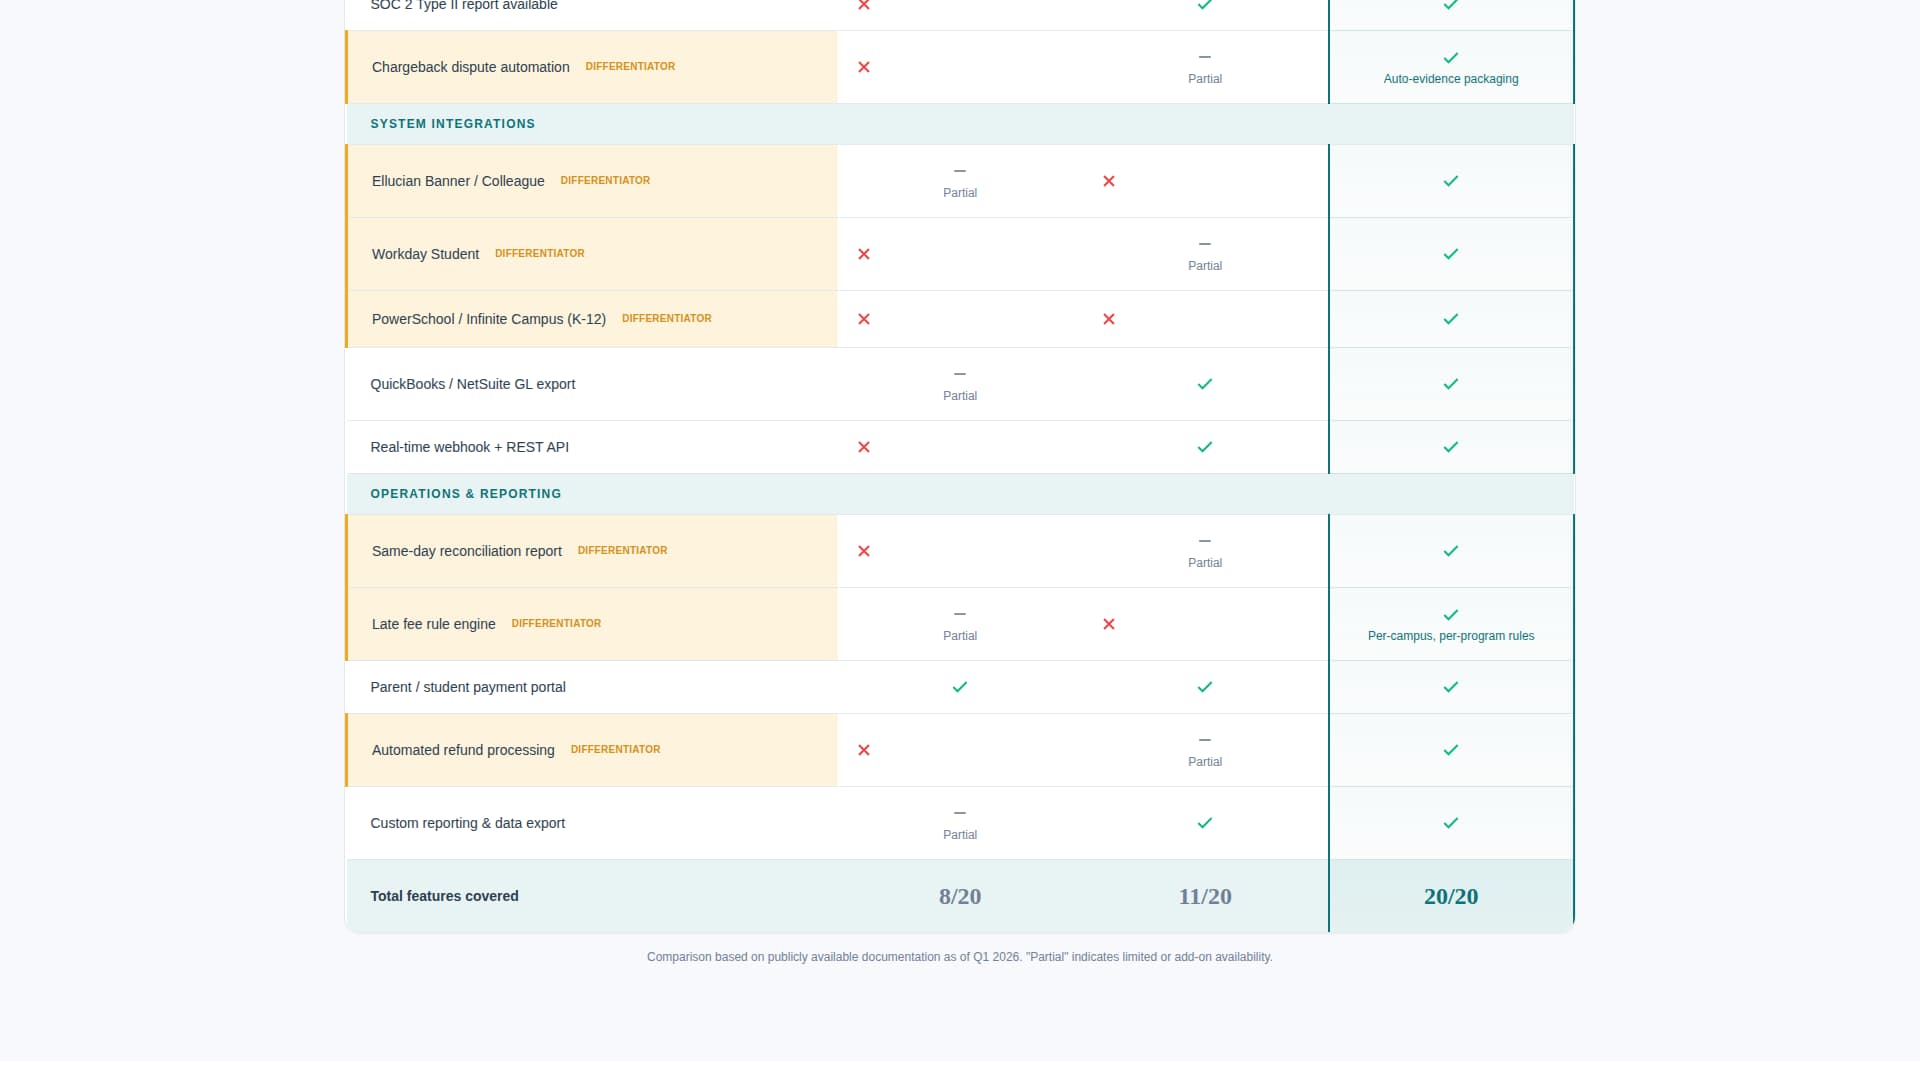
Task: Click the red cross in Ellucian Banner row
Action: pyautogui.click(x=1109, y=181)
